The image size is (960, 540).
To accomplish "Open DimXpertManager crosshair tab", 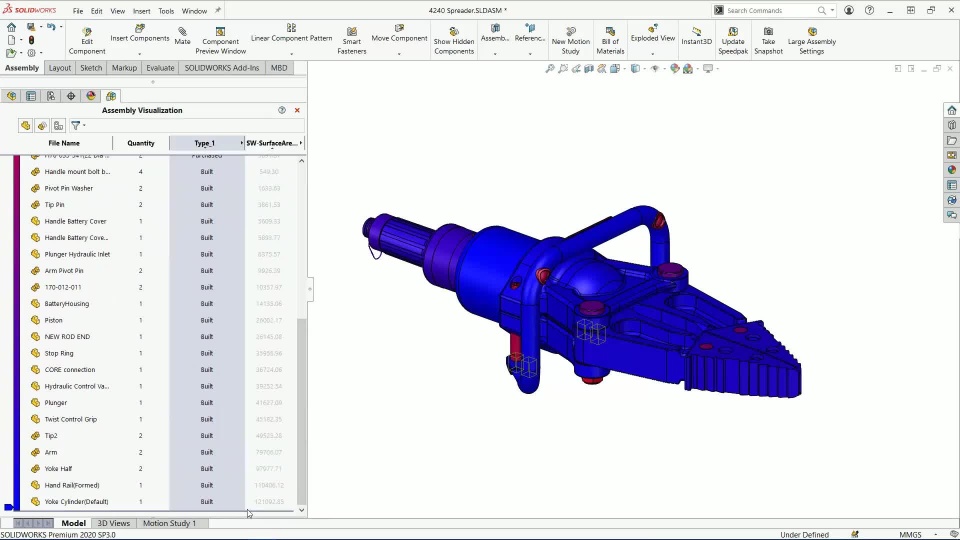I will (71, 96).
